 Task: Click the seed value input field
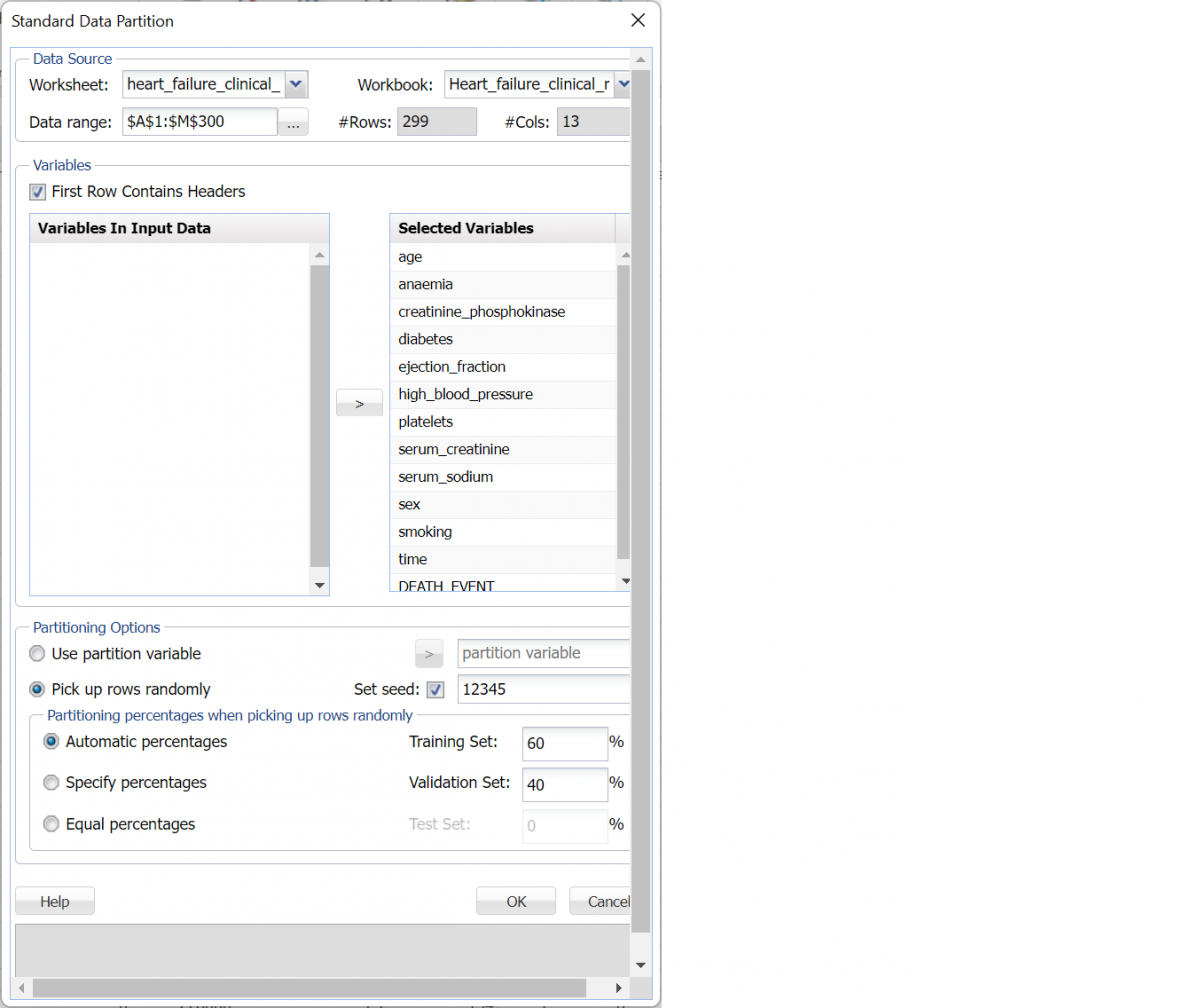pyautogui.click(x=540, y=690)
